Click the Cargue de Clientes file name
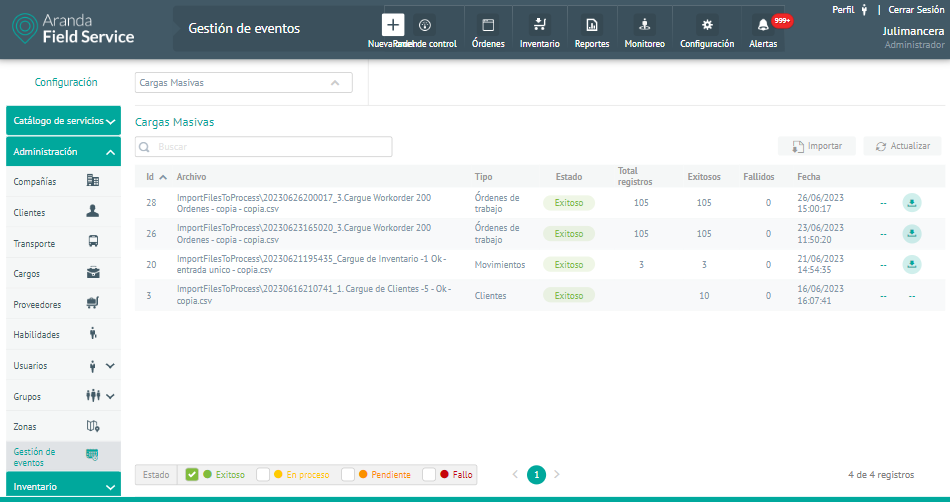The width and height of the screenshot is (950, 502). pos(314,295)
